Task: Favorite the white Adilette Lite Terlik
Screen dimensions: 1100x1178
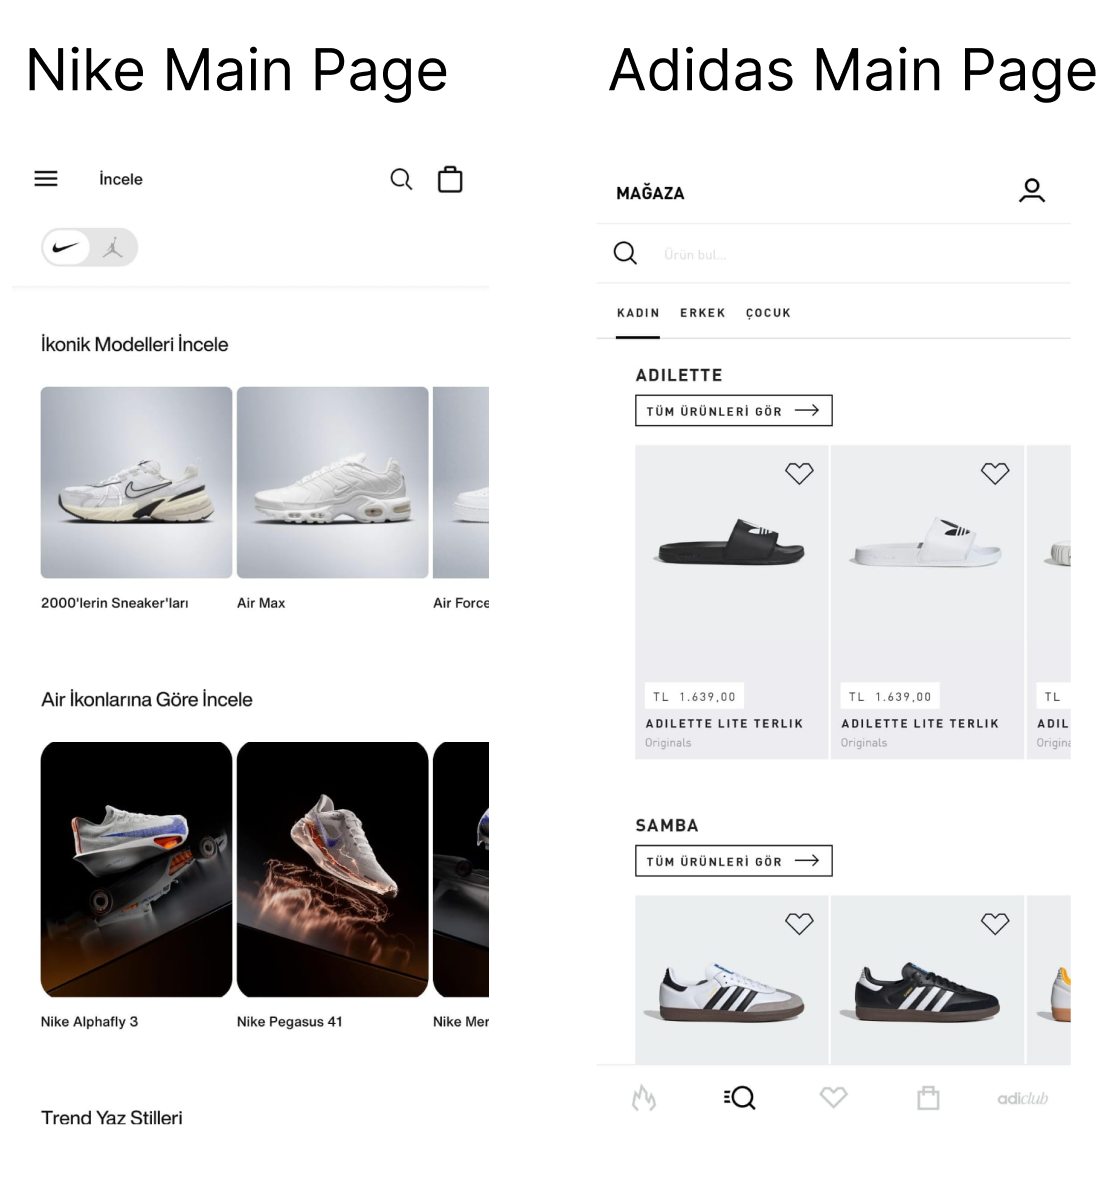Action: click(995, 473)
